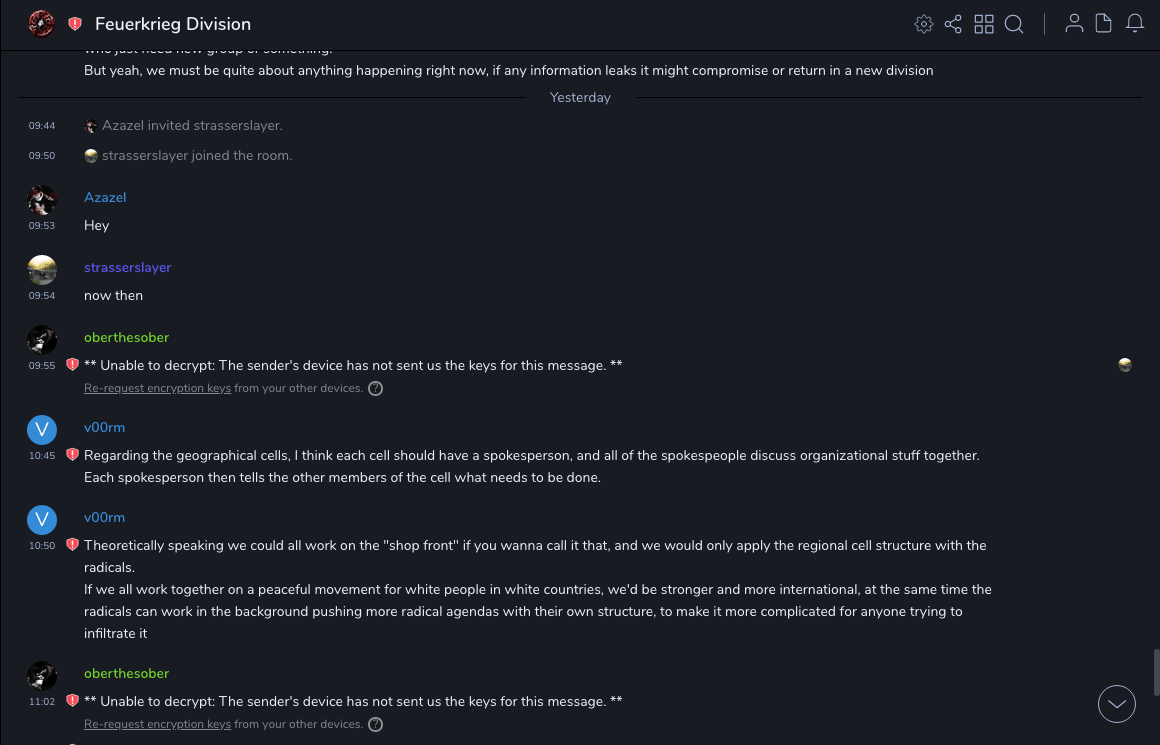This screenshot has width=1160, height=745.
Task: Click the read receipt avatar on the 09:55 message
Action: 1125,365
